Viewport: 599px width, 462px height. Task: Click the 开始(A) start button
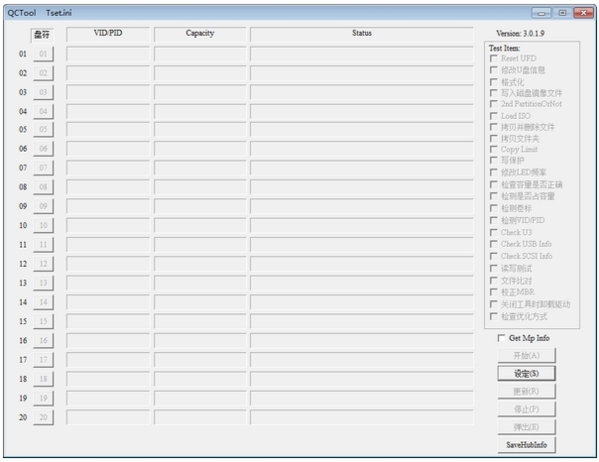coord(526,355)
